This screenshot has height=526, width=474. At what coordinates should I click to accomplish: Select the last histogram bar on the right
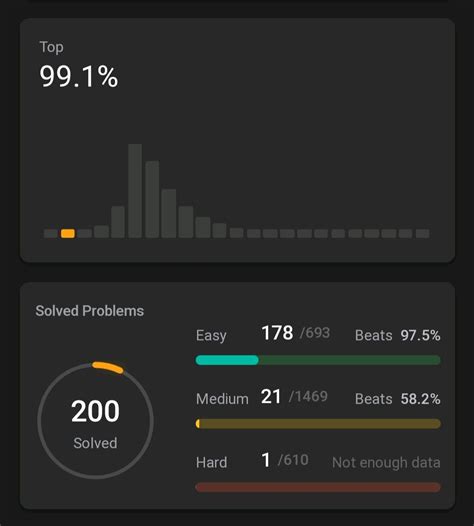tap(422, 233)
